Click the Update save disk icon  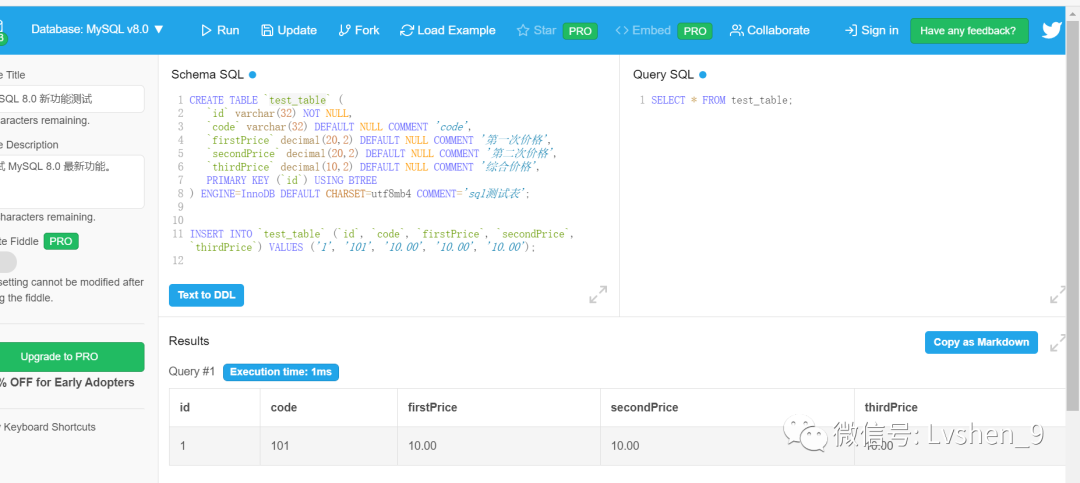267,30
